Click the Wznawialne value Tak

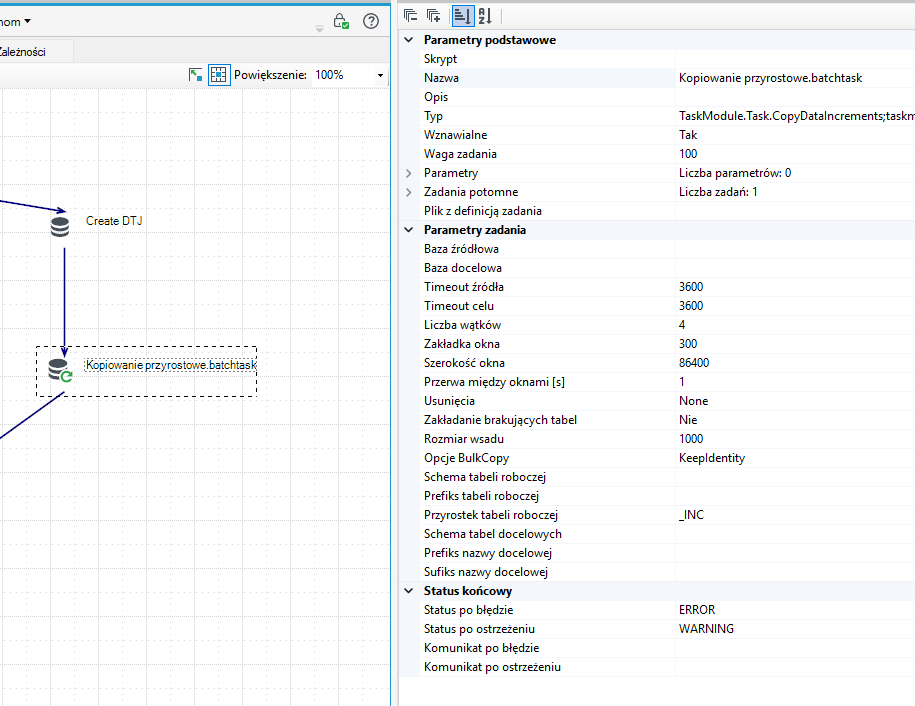pyautogui.click(x=688, y=135)
